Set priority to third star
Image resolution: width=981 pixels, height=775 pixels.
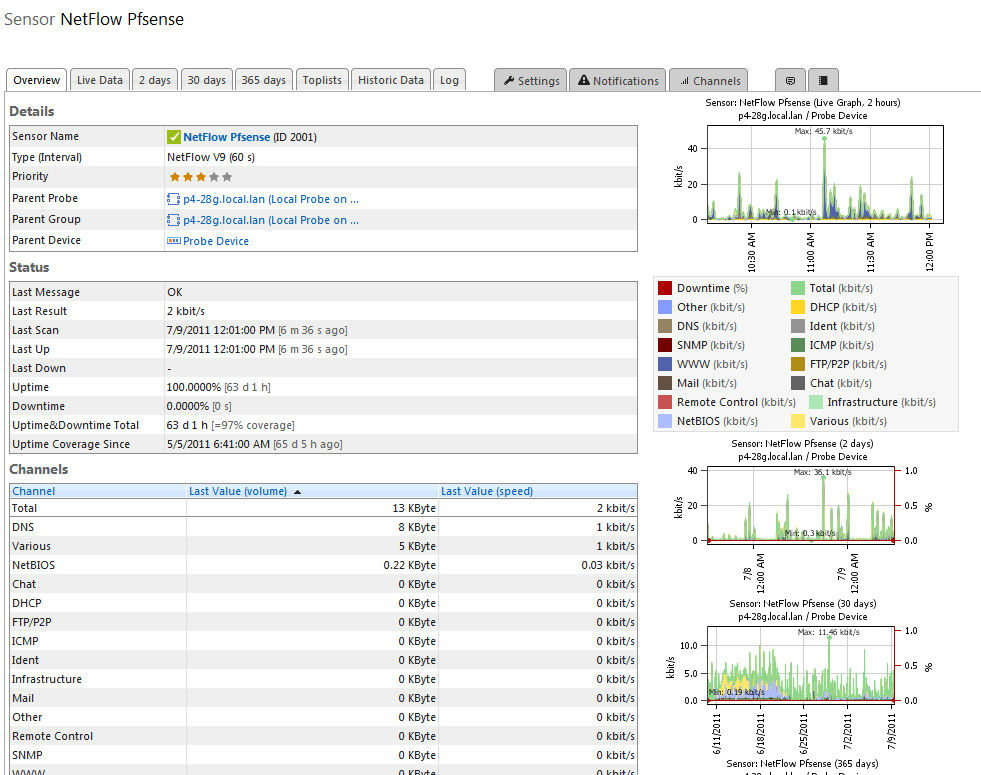click(201, 177)
